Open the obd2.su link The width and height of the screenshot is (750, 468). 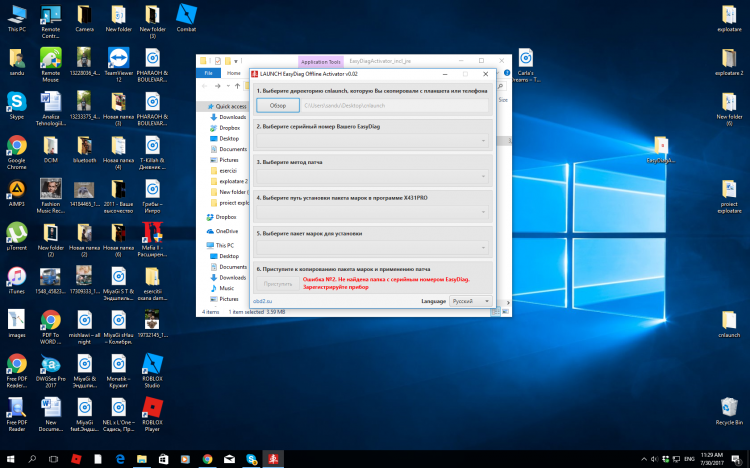(x=265, y=300)
